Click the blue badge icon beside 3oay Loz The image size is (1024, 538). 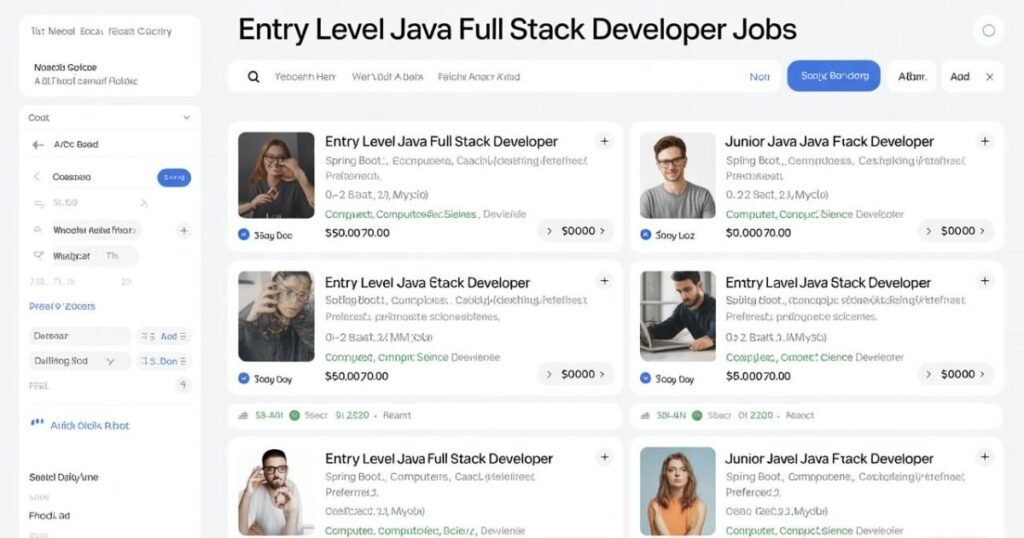tap(645, 234)
